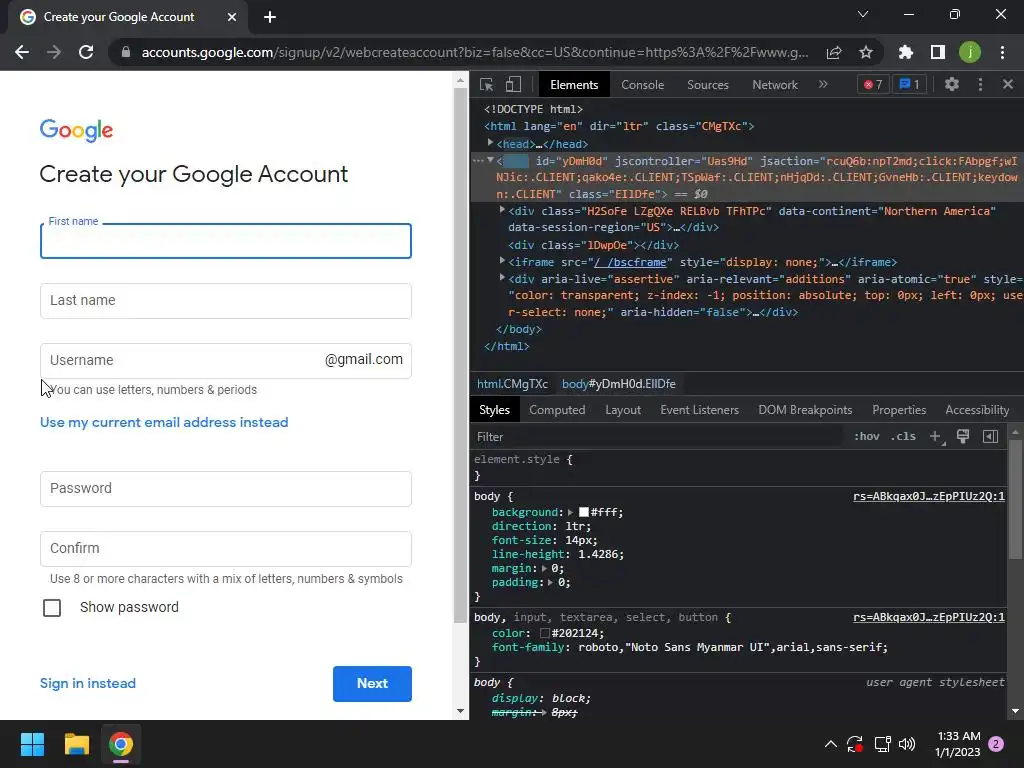Collapse the body element node
The width and height of the screenshot is (1024, 768).
coord(490,160)
